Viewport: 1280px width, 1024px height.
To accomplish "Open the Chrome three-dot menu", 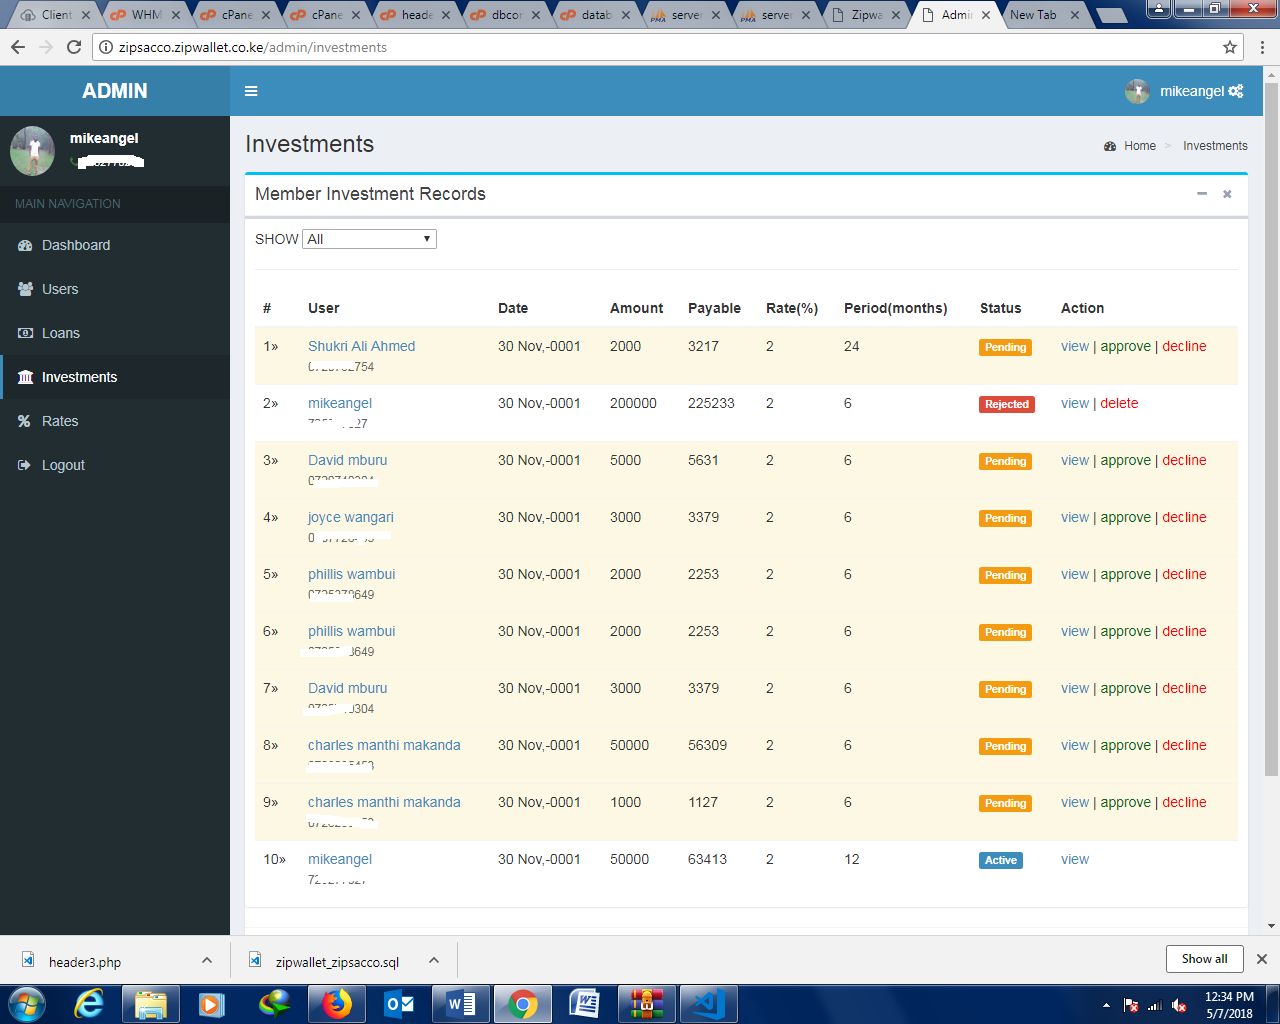I will point(1263,47).
